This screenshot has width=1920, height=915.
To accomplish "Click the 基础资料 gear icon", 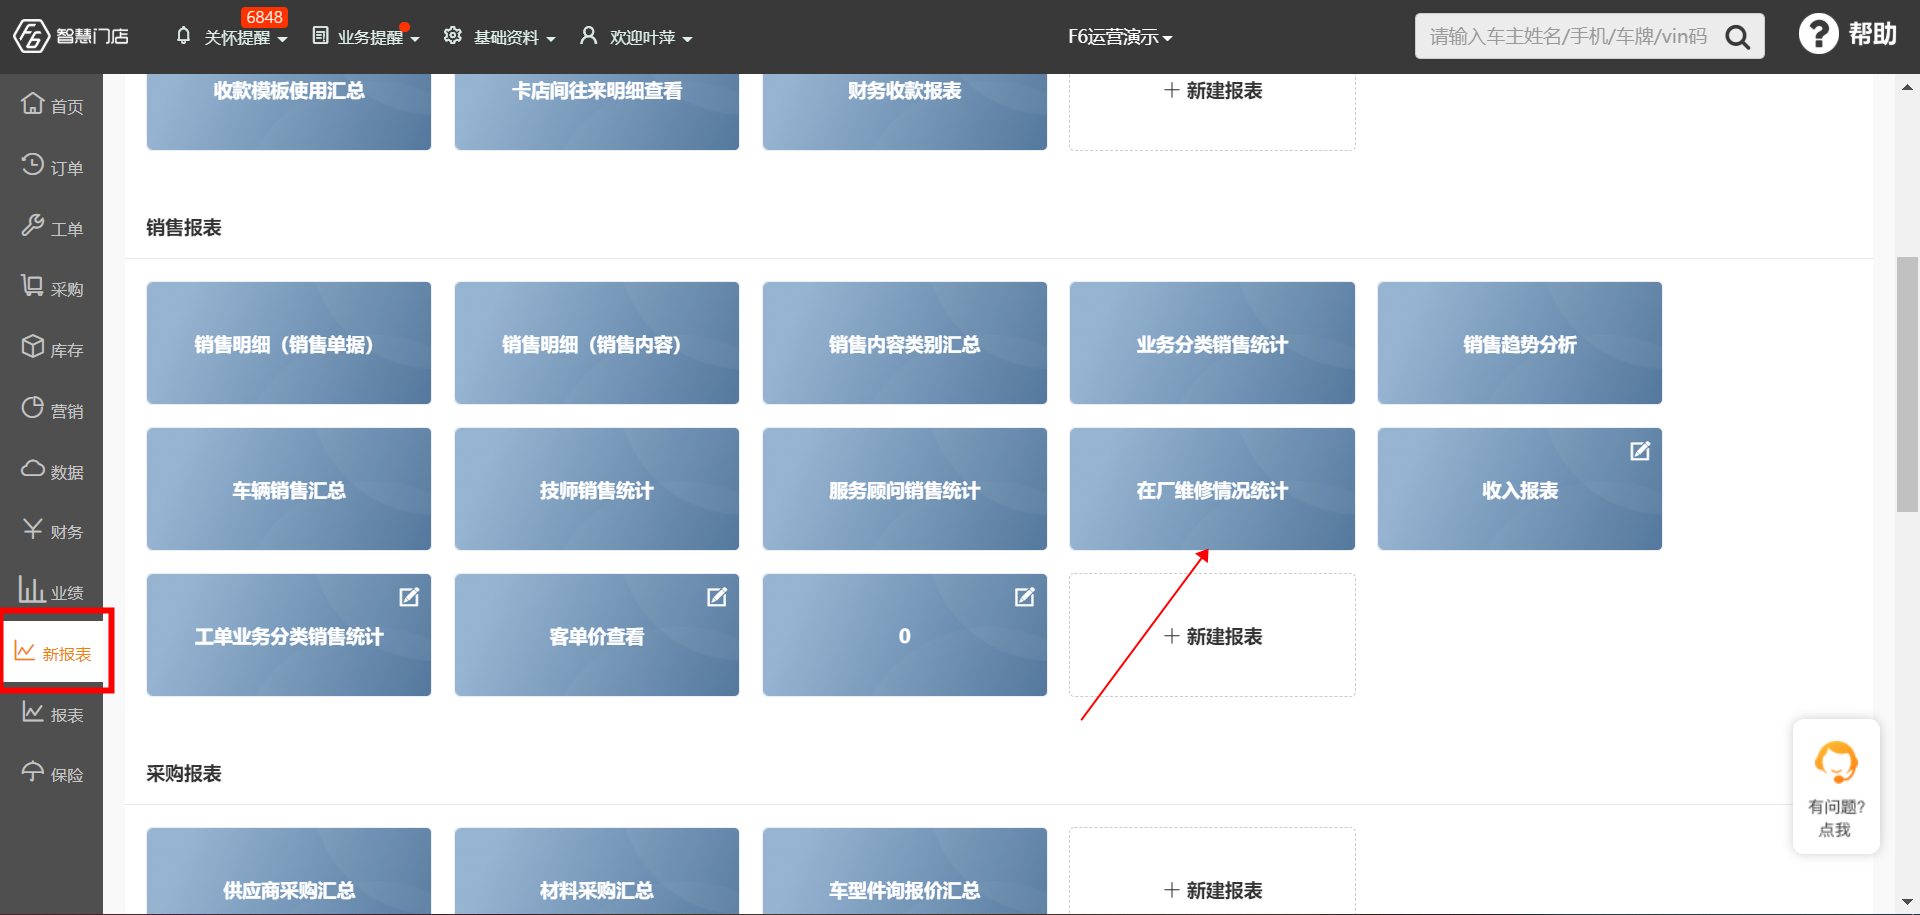I will [x=453, y=36].
